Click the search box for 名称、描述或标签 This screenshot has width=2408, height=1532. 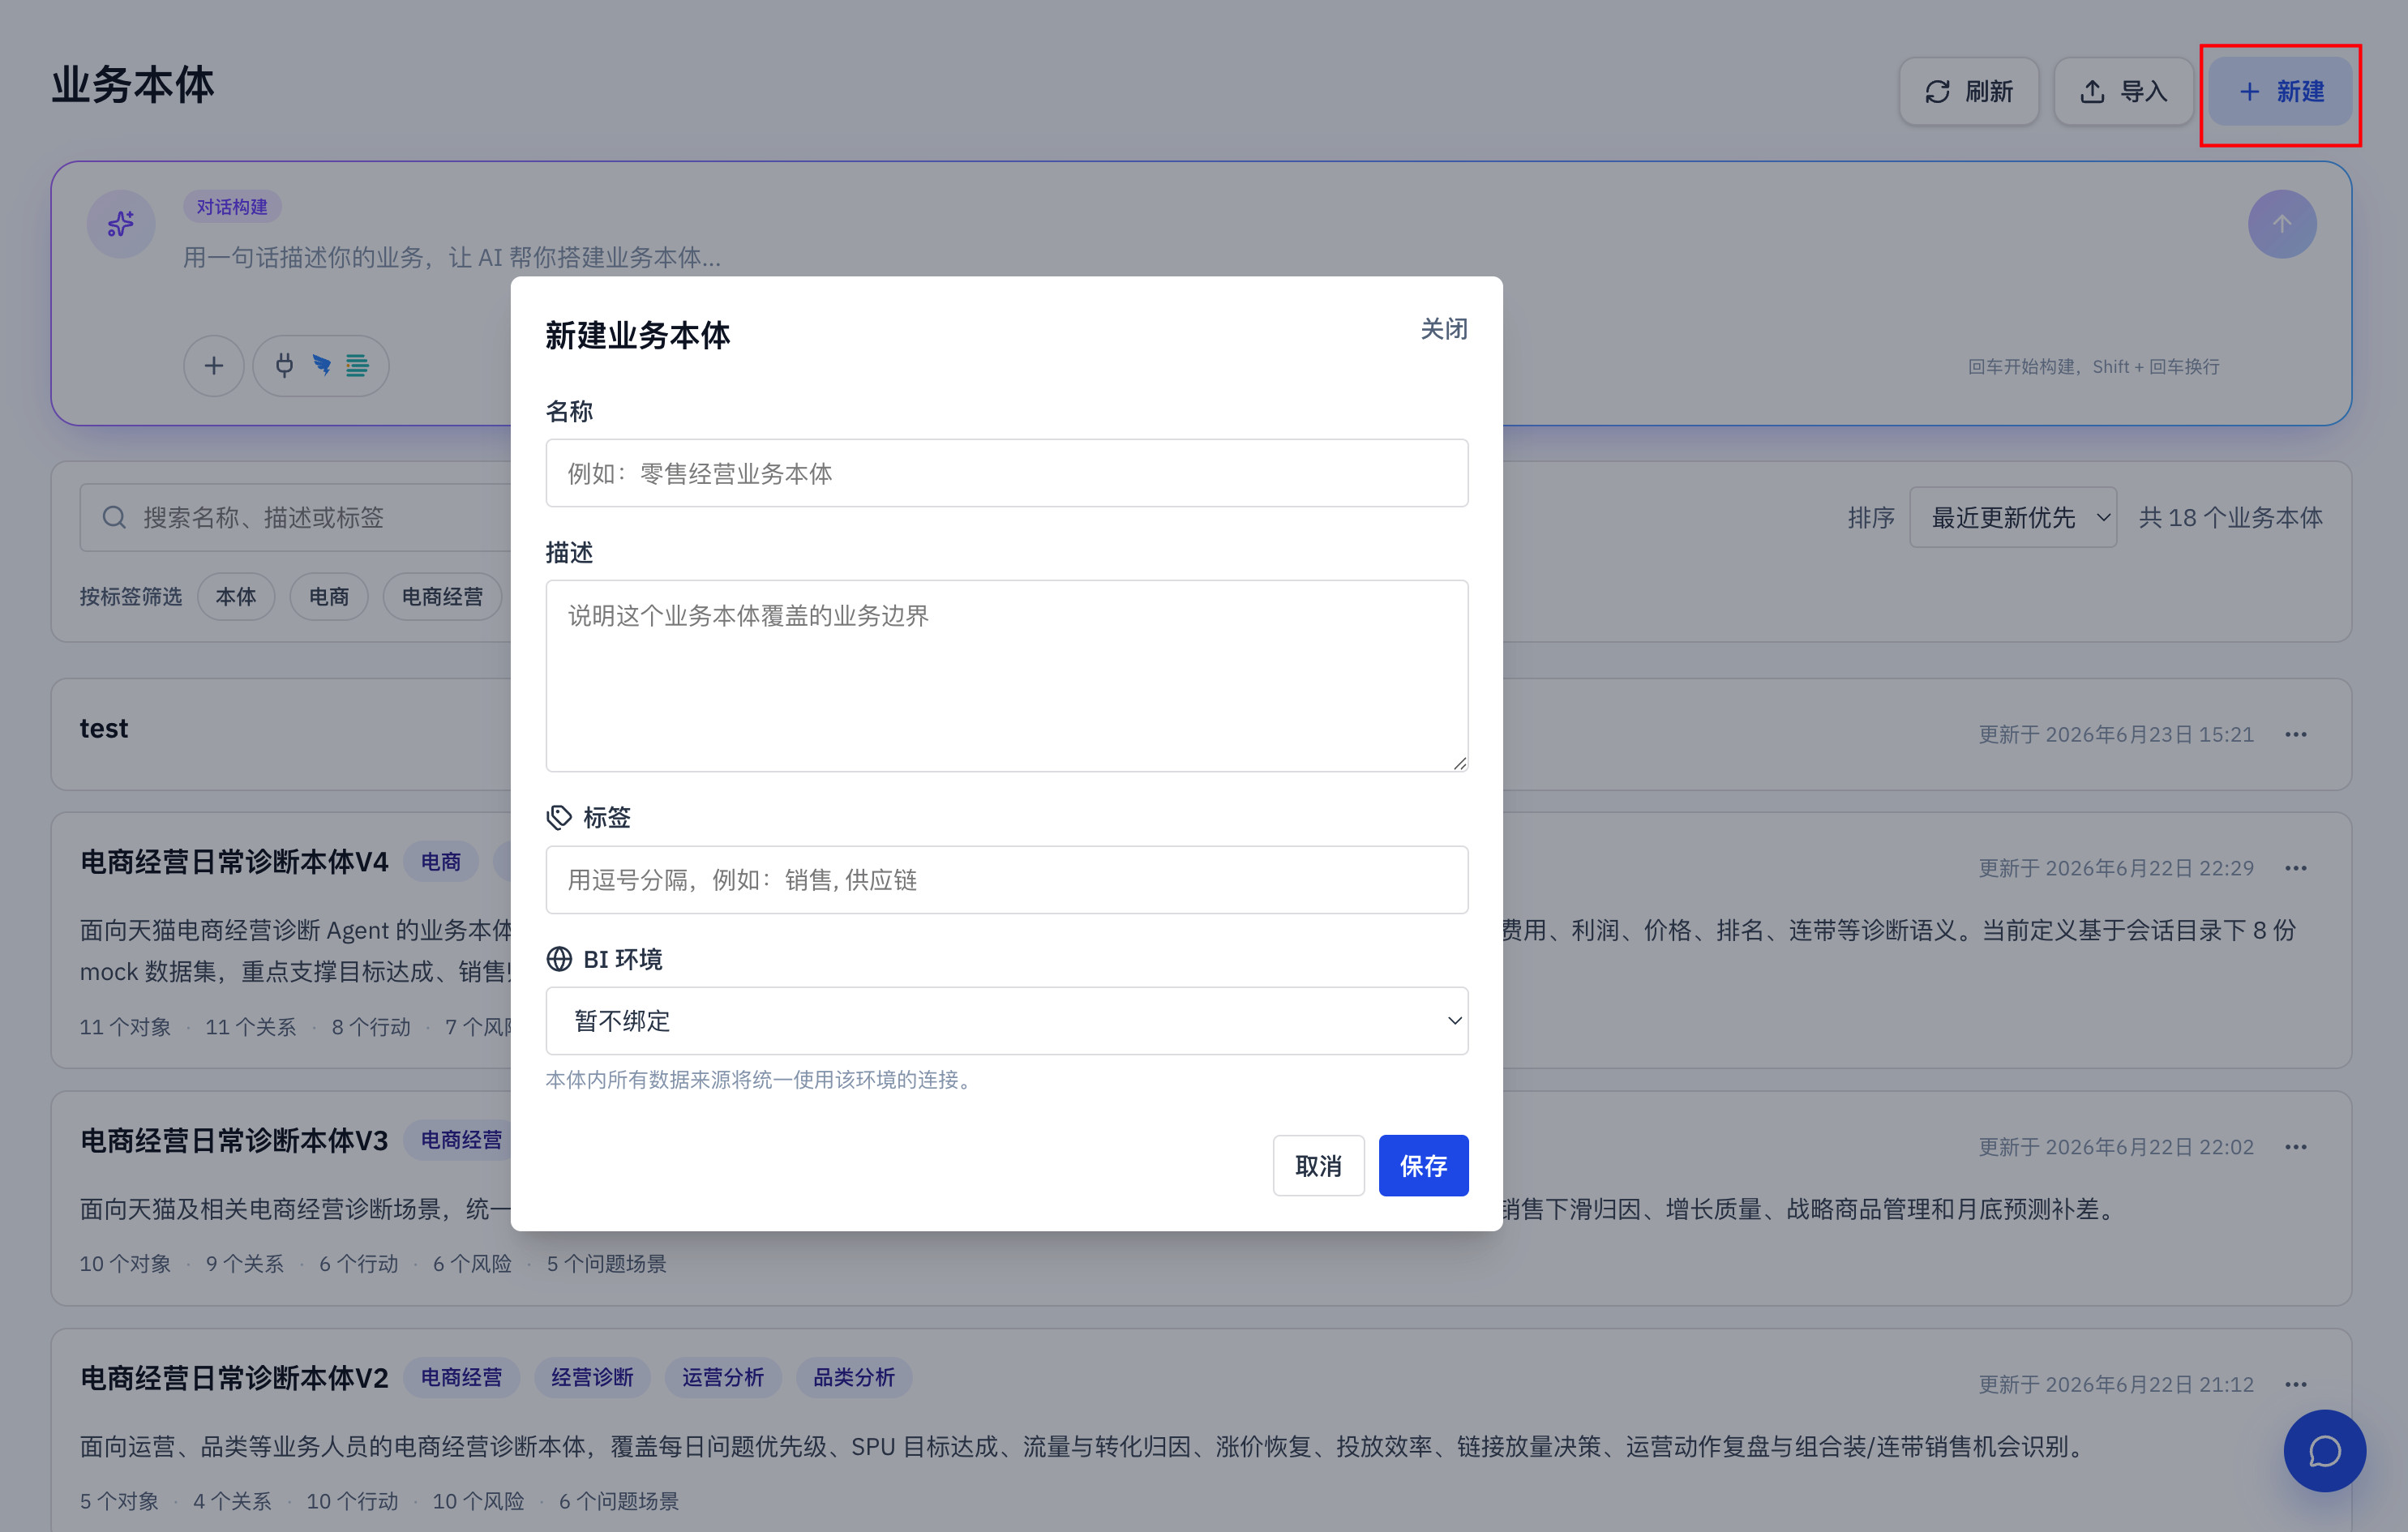[x=296, y=517]
